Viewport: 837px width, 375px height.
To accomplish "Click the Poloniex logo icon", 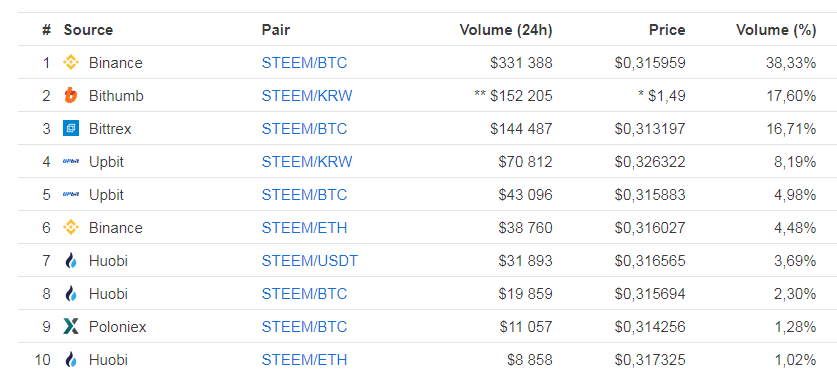I will (71, 326).
